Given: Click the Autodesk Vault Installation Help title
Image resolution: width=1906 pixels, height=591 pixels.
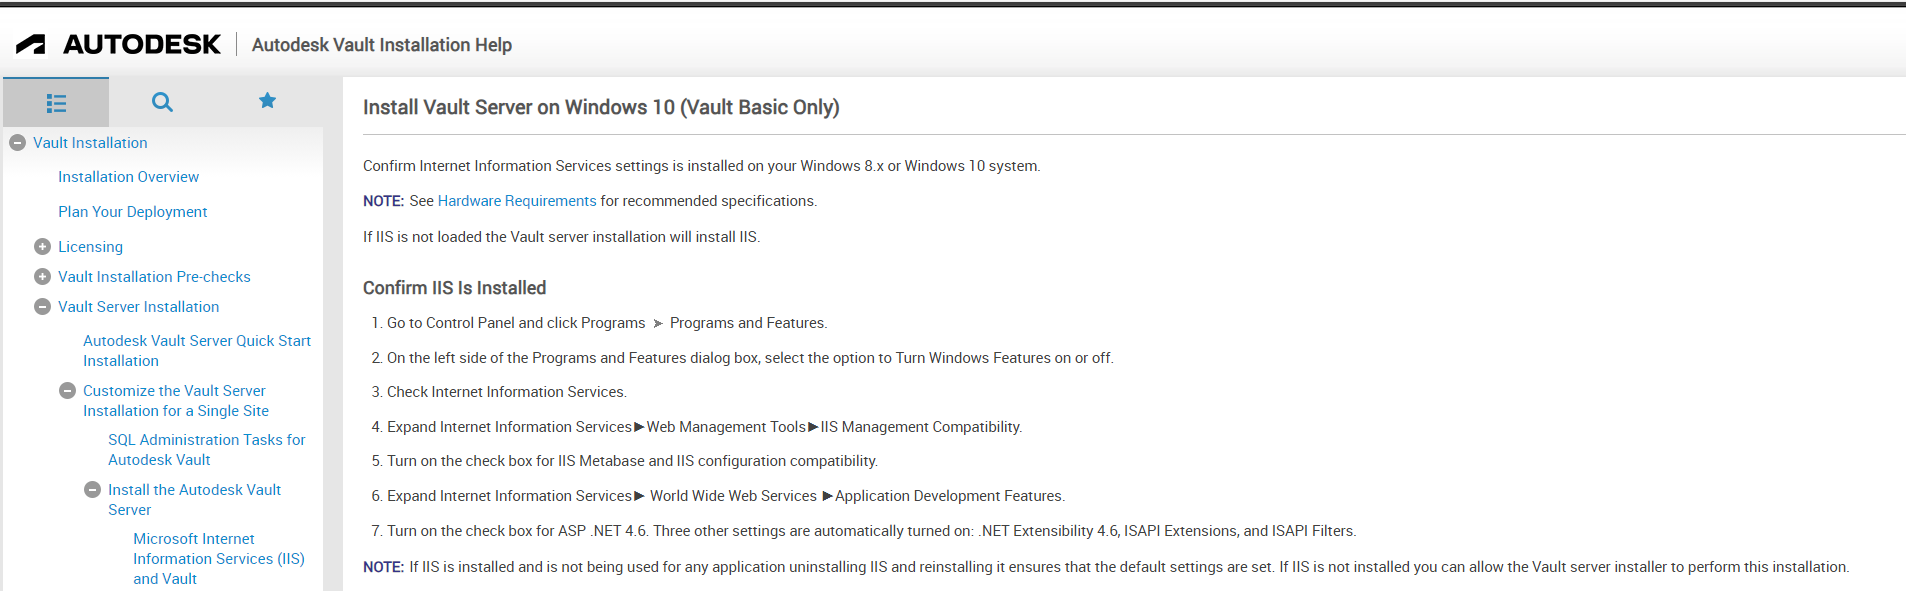Looking at the screenshot, I should pyautogui.click(x=381, y=44).
